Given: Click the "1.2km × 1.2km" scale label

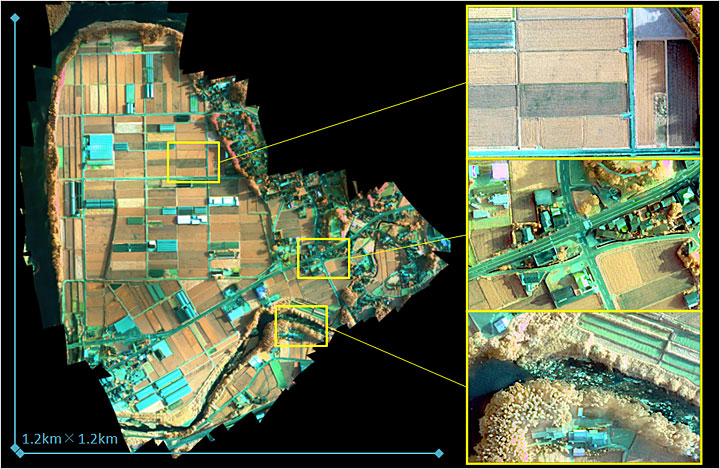Looking at the screenshot, I should 70,439.
